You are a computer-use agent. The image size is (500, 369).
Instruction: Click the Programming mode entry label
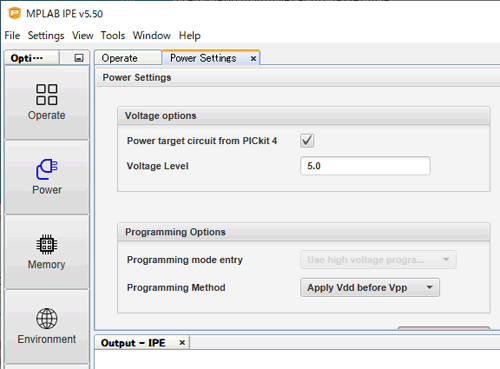point(185,260)
